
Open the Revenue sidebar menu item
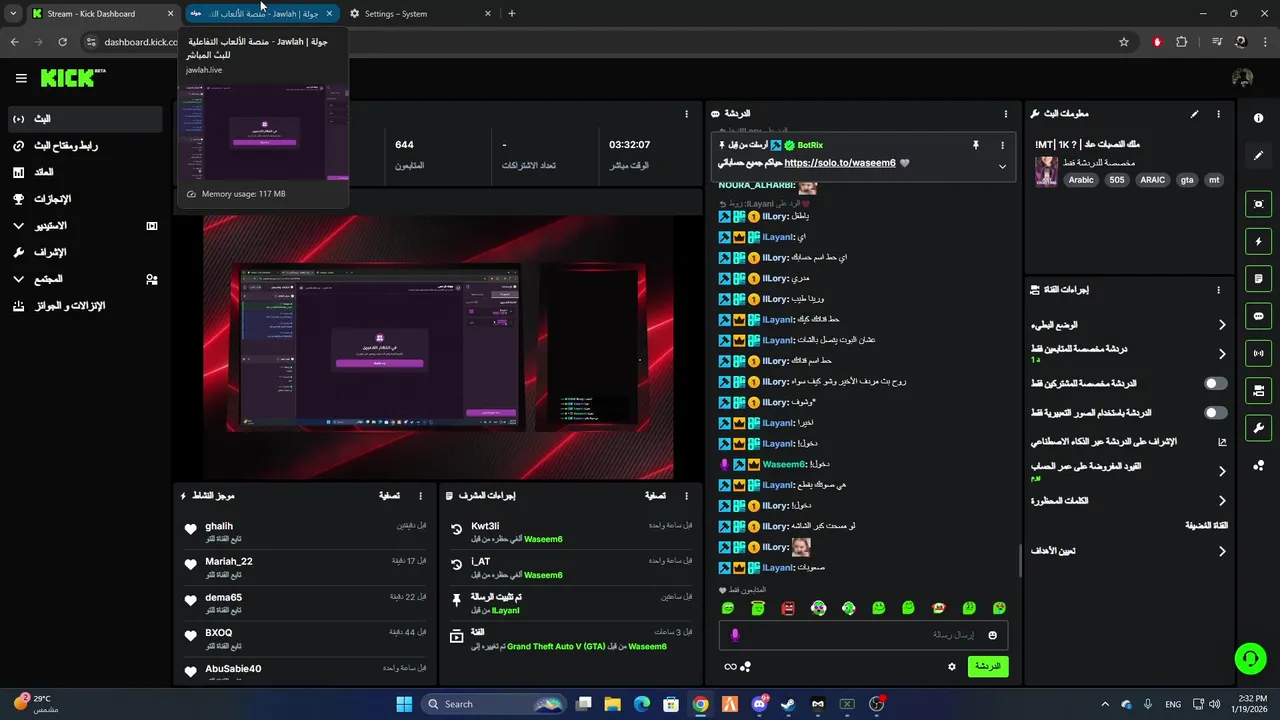[85, 172]
